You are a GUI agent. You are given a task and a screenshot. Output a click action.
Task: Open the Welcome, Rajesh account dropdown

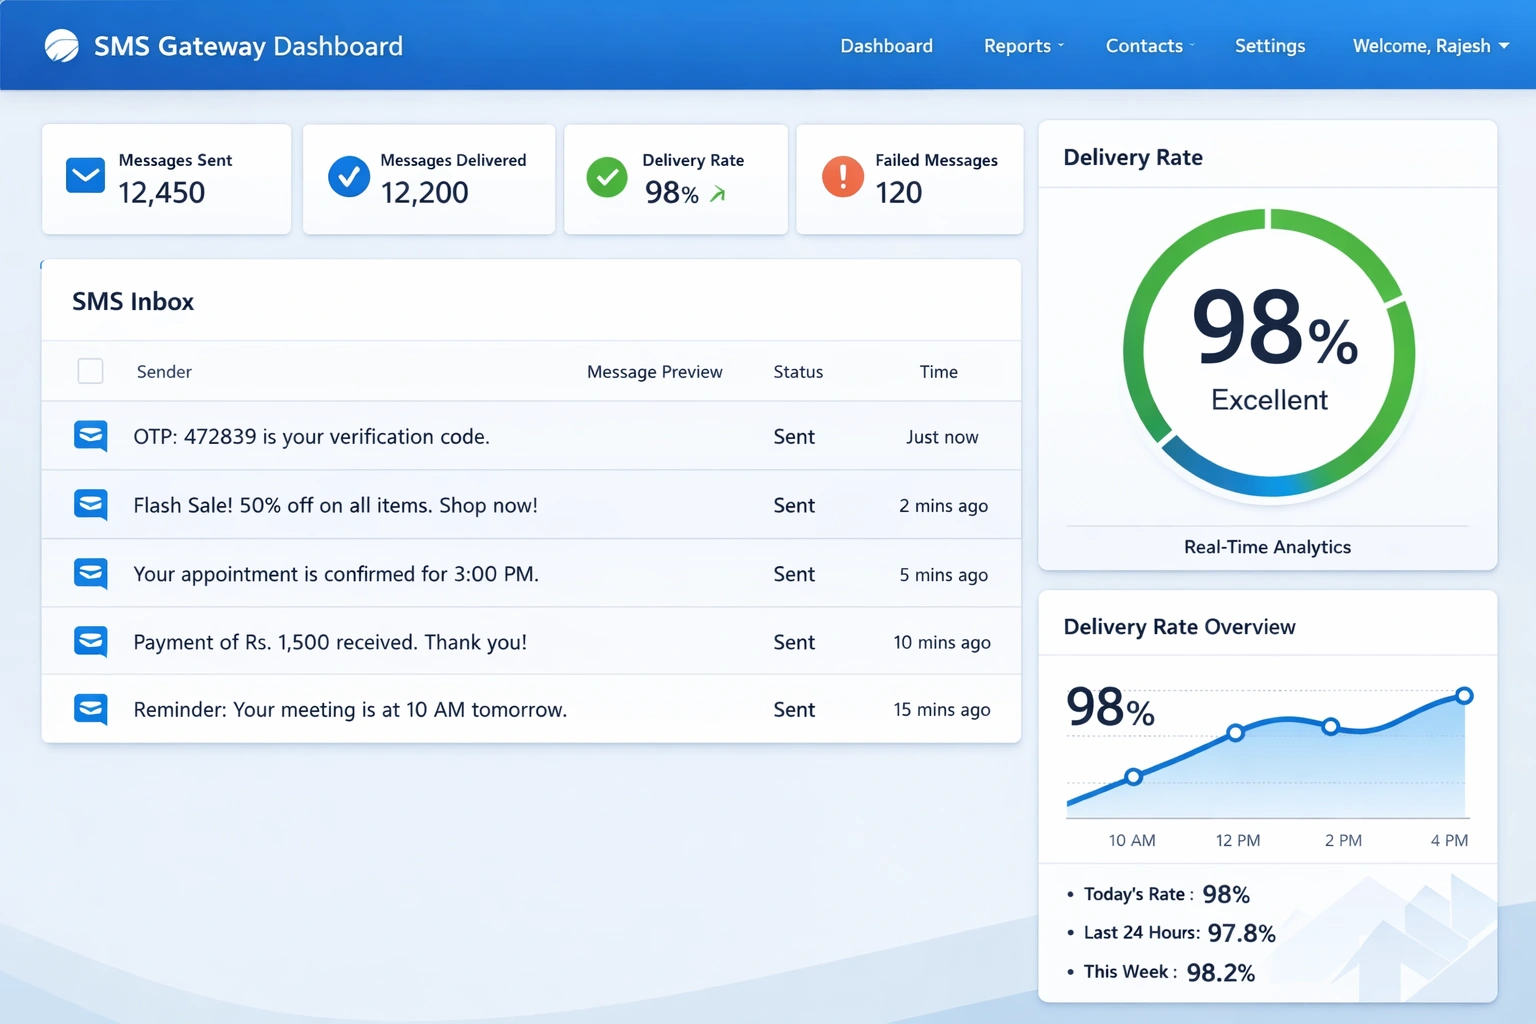1429,45
